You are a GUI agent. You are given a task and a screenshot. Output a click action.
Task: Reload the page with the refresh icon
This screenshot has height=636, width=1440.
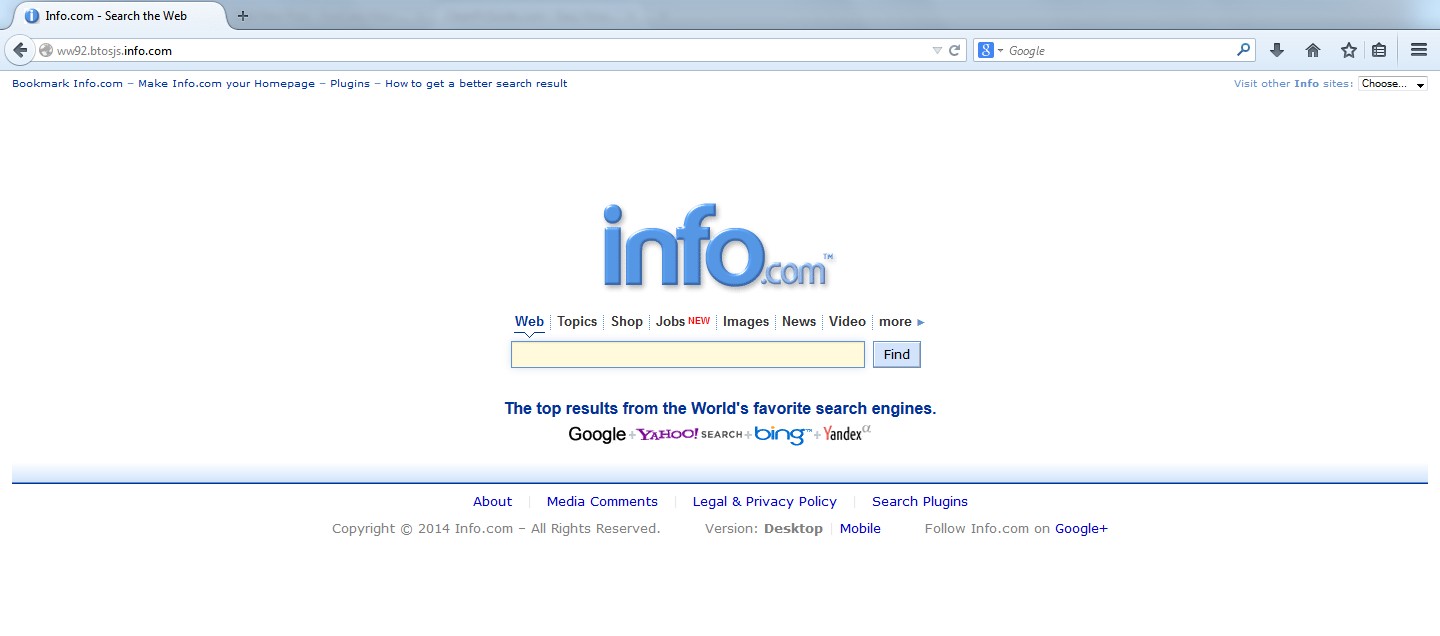955,50
